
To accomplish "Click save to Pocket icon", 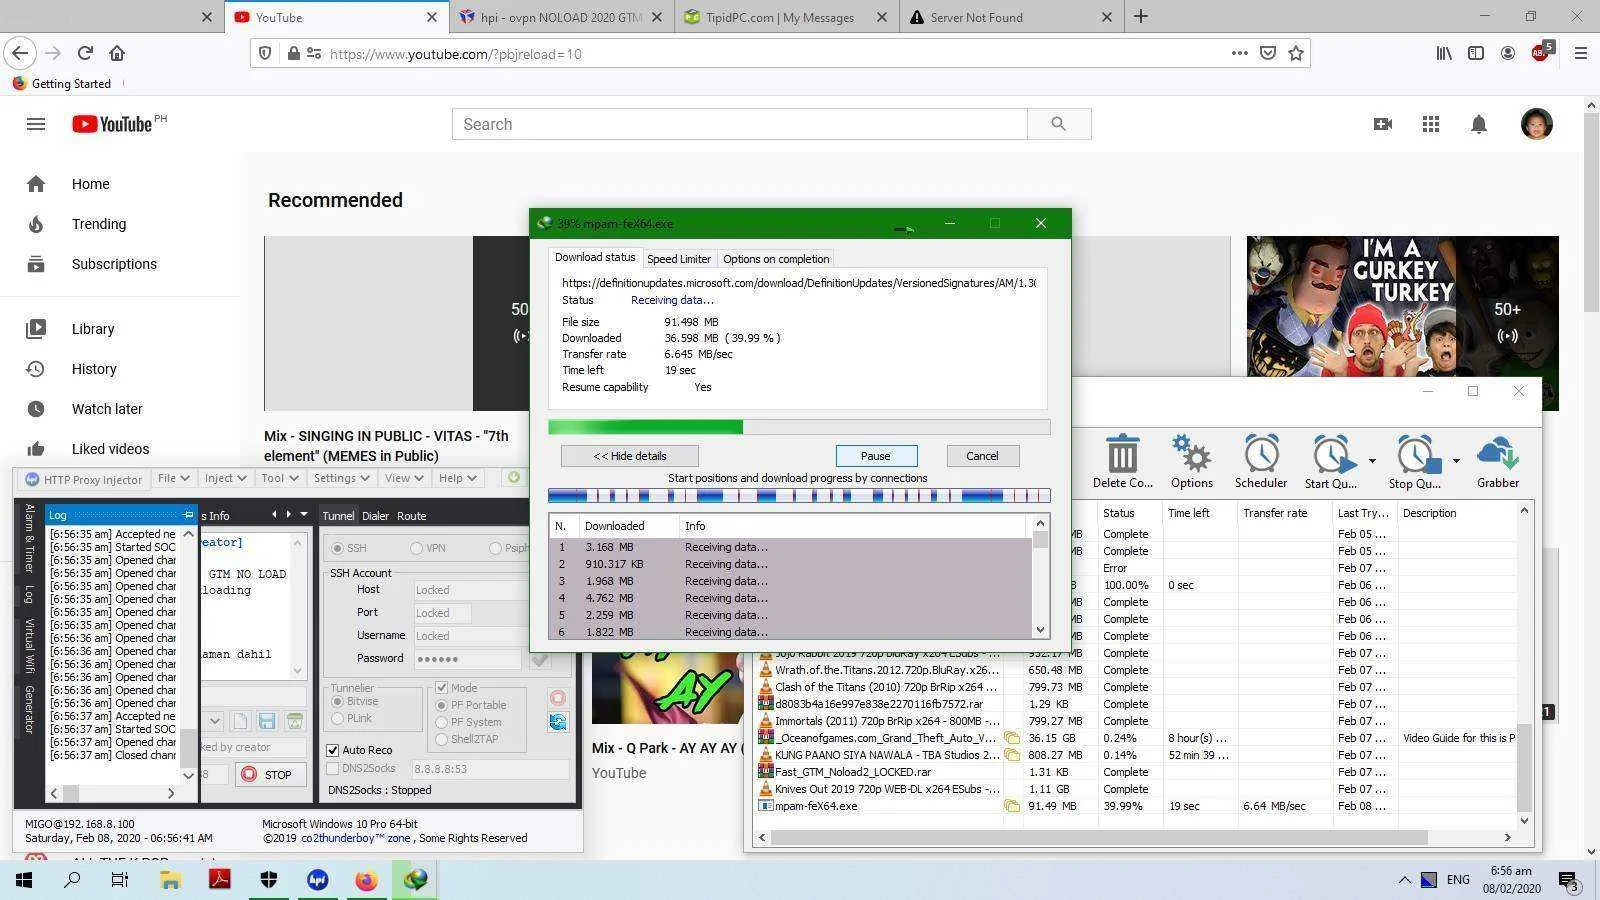I will [x=1268, y=53].
